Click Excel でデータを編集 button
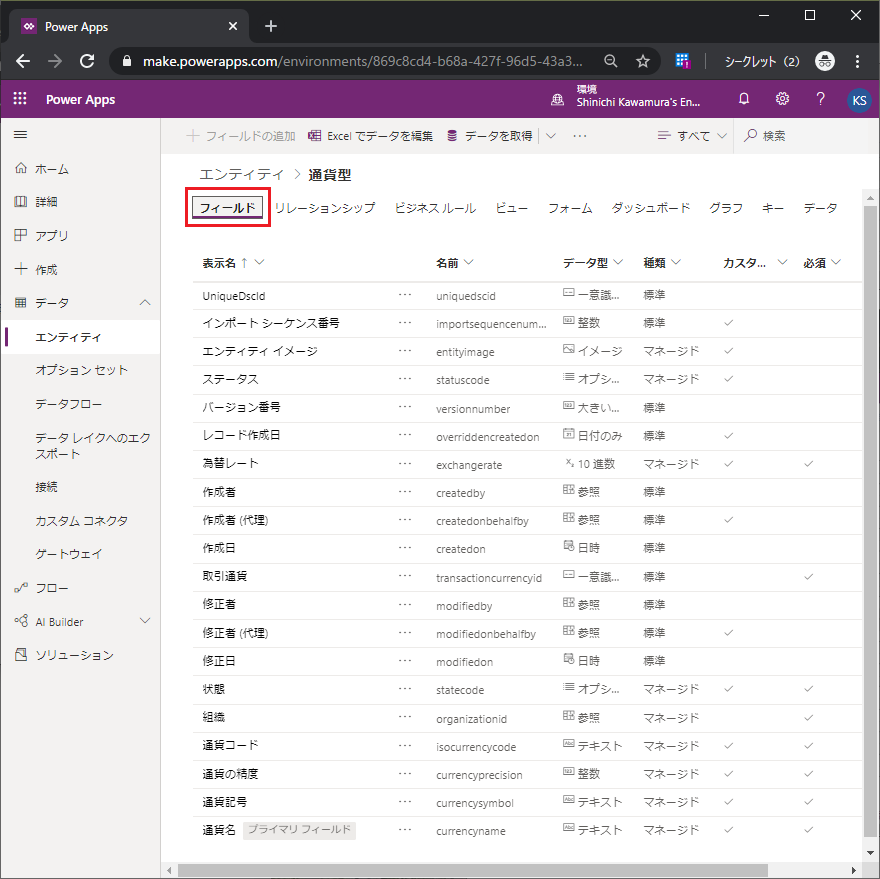 370,136
